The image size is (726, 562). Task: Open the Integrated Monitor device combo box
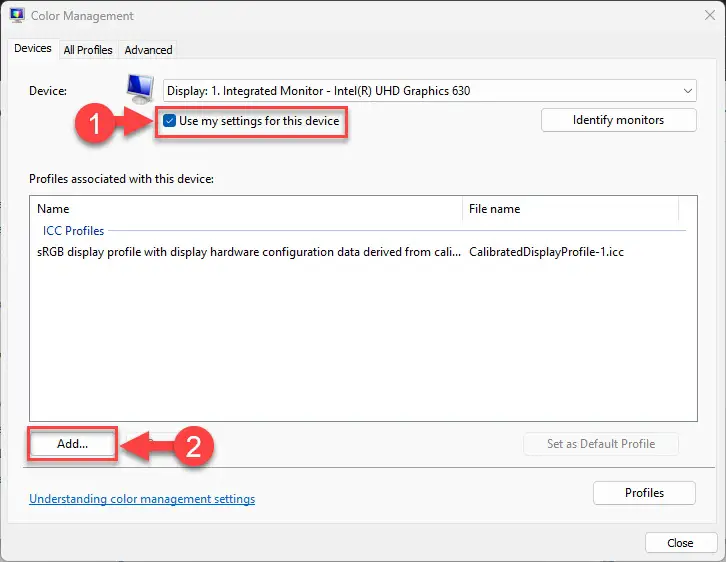[429, 91]
